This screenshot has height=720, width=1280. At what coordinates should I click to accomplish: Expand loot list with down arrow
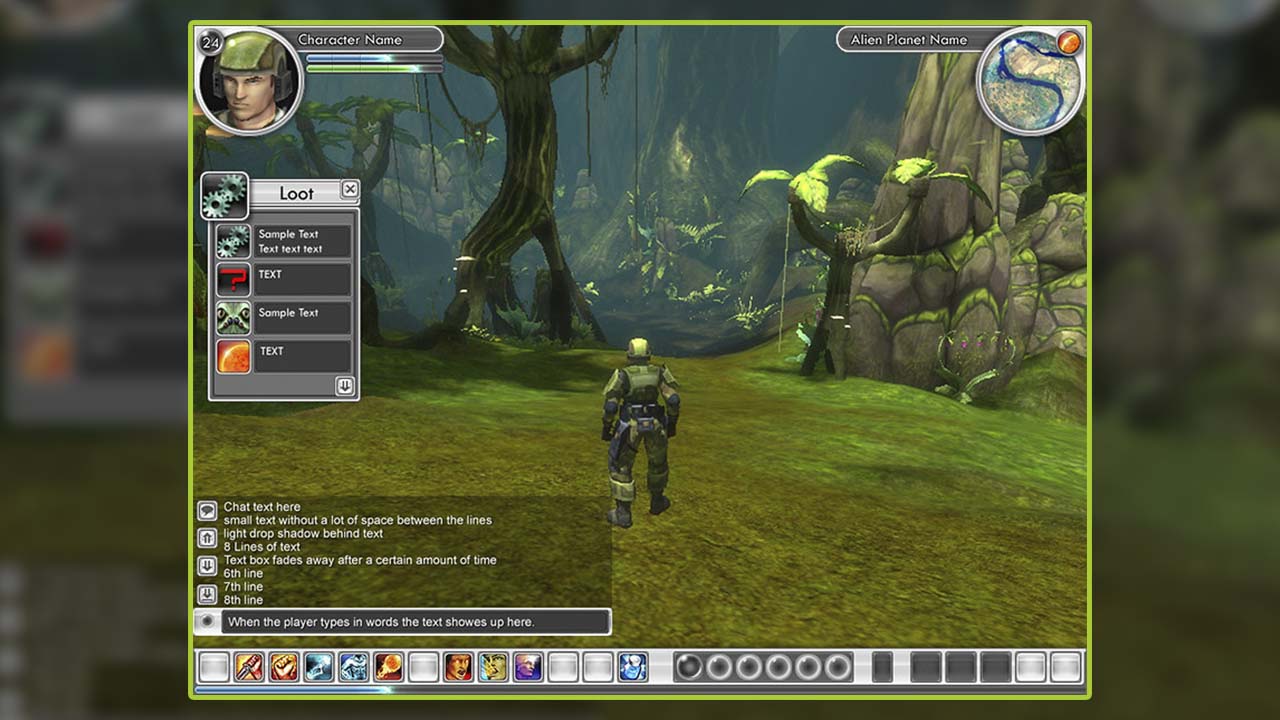[344, 387]
